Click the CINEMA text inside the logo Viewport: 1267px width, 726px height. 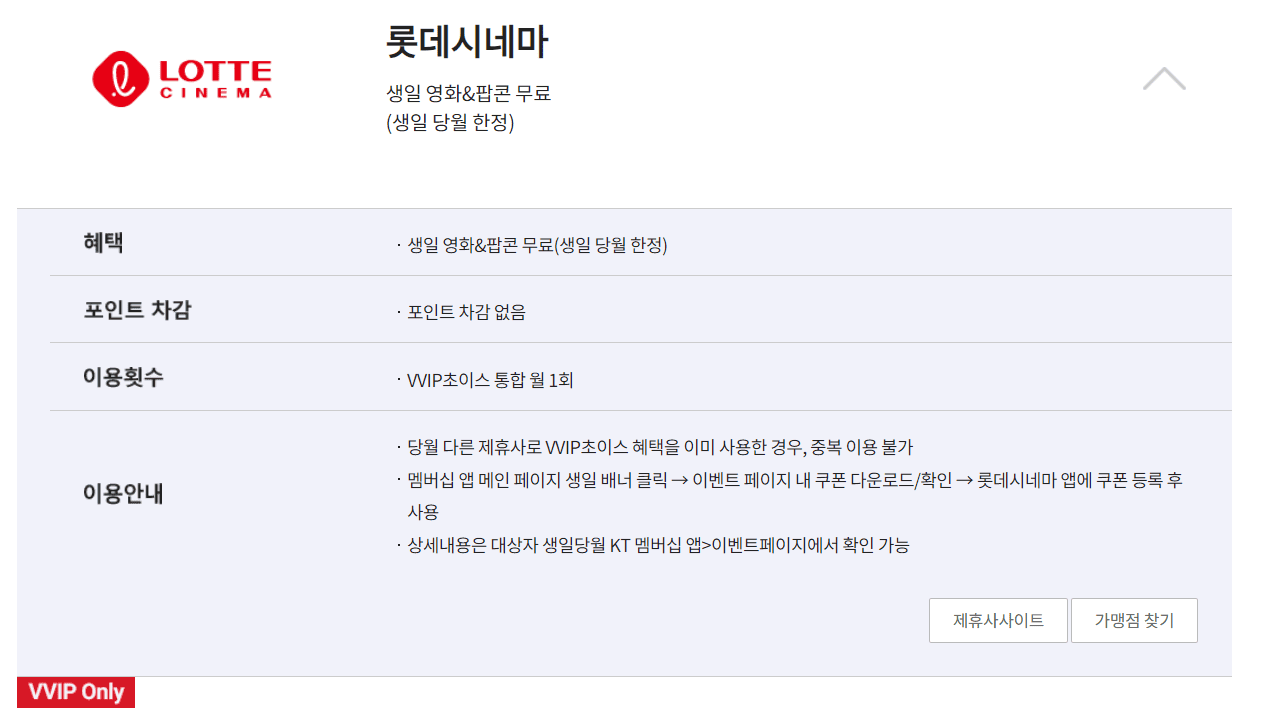[x=214, y=95]
